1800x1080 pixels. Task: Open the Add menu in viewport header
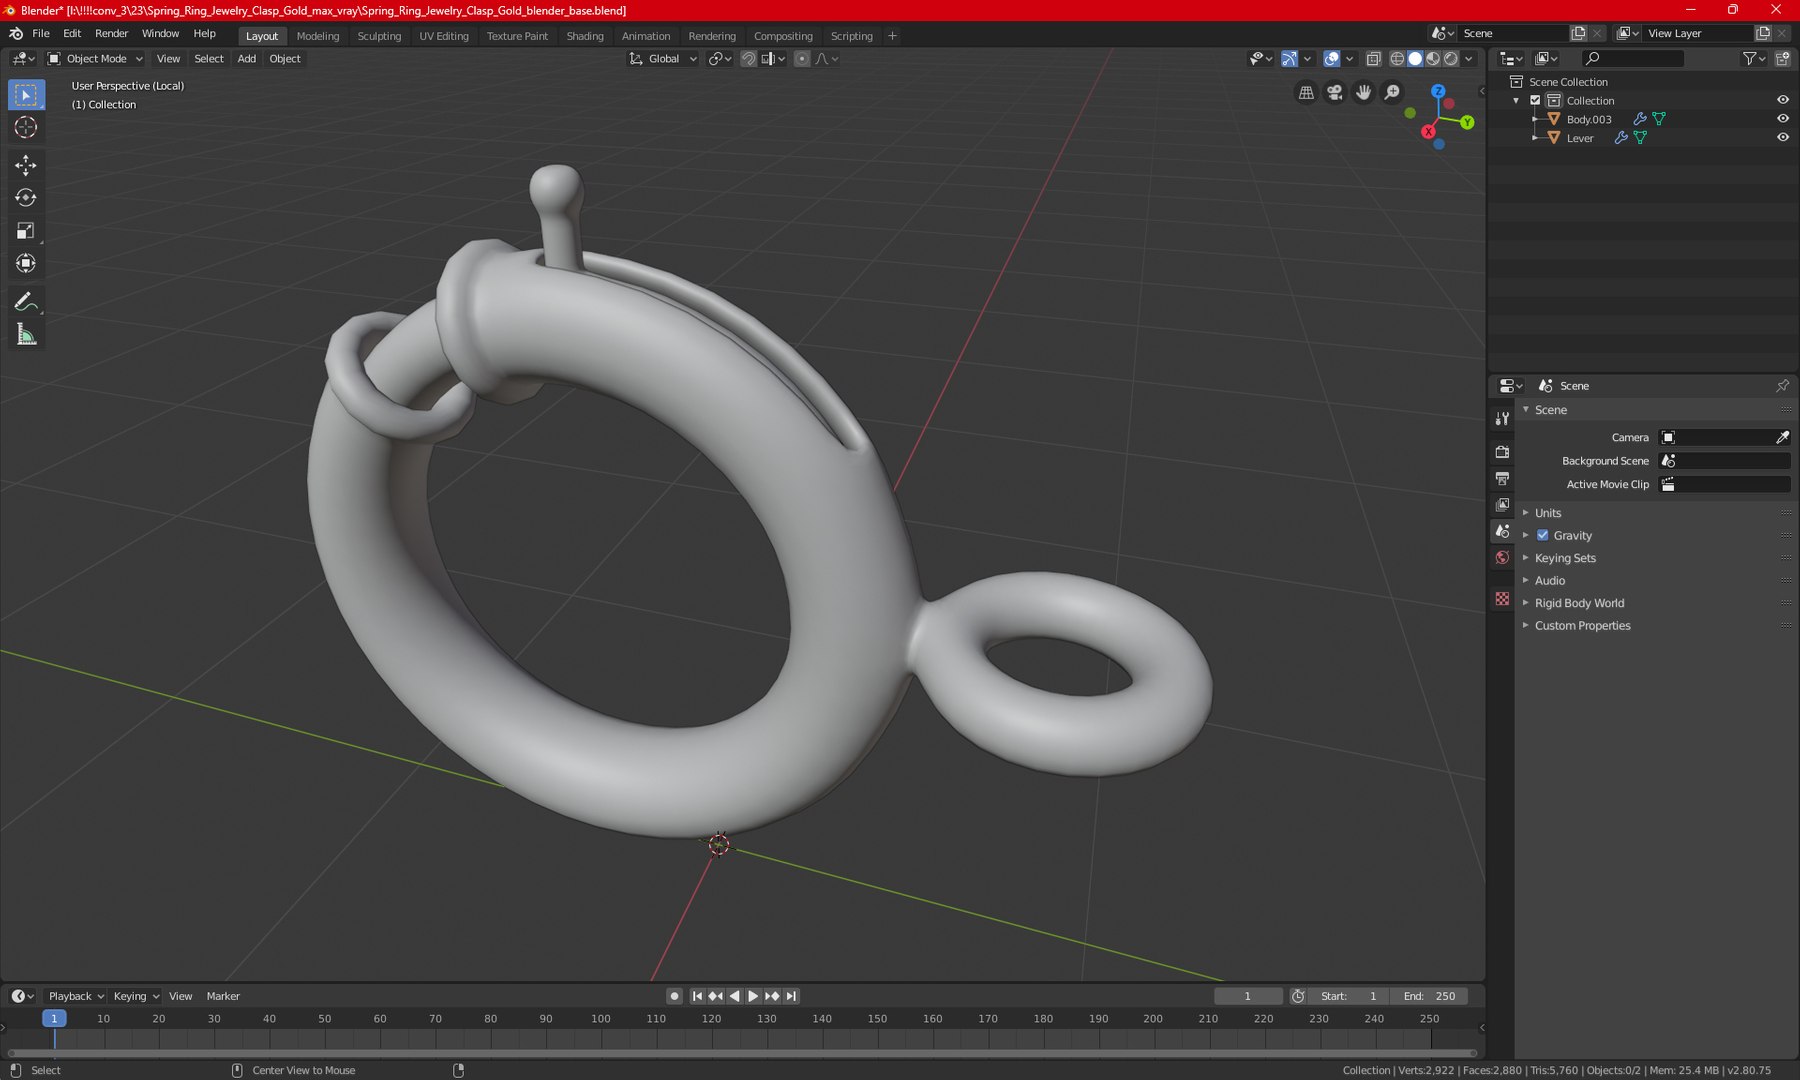(x=246, y=59)
